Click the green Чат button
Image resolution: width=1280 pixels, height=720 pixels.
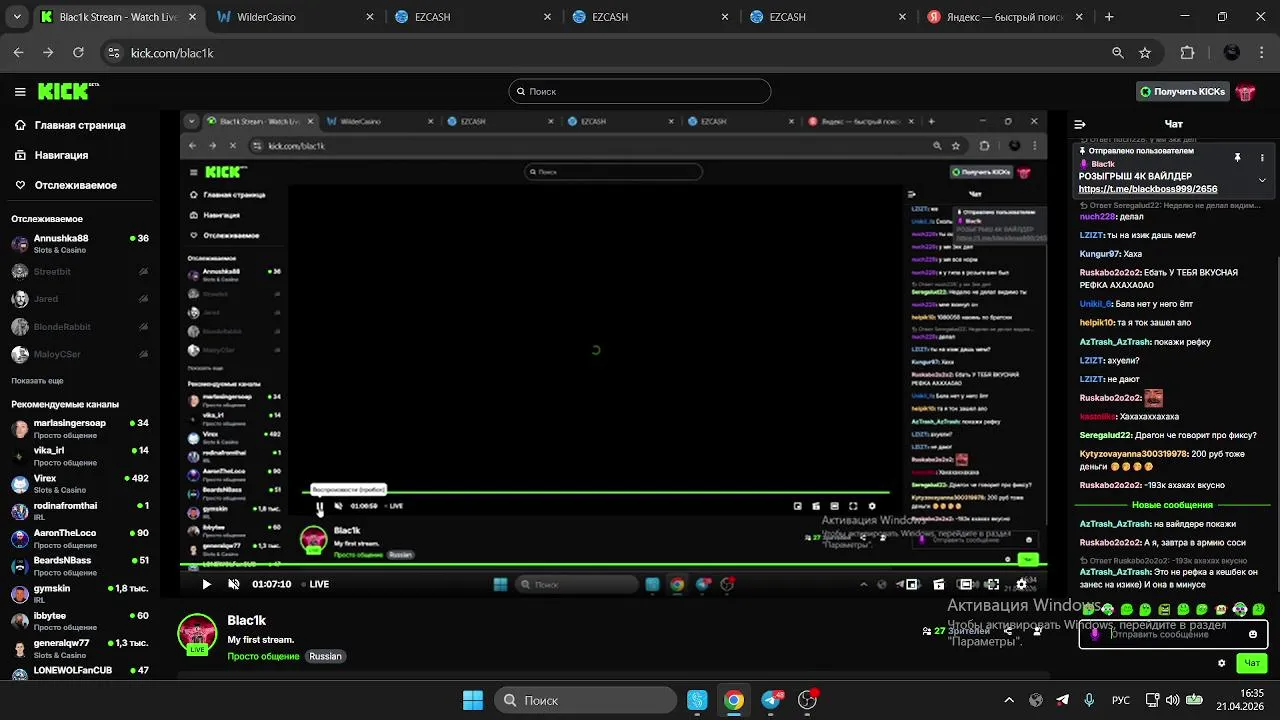pyautogui.click(x=1251, y=663)
